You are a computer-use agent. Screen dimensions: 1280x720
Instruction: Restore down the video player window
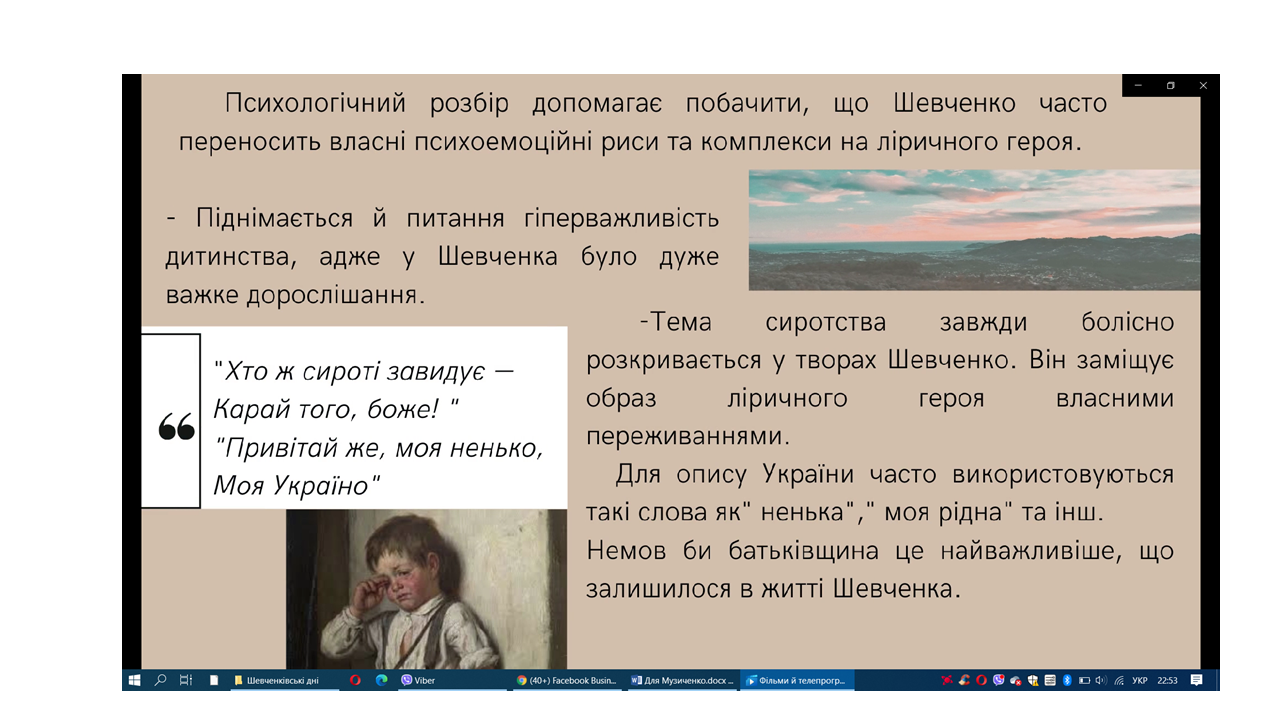click(1170, 85)
